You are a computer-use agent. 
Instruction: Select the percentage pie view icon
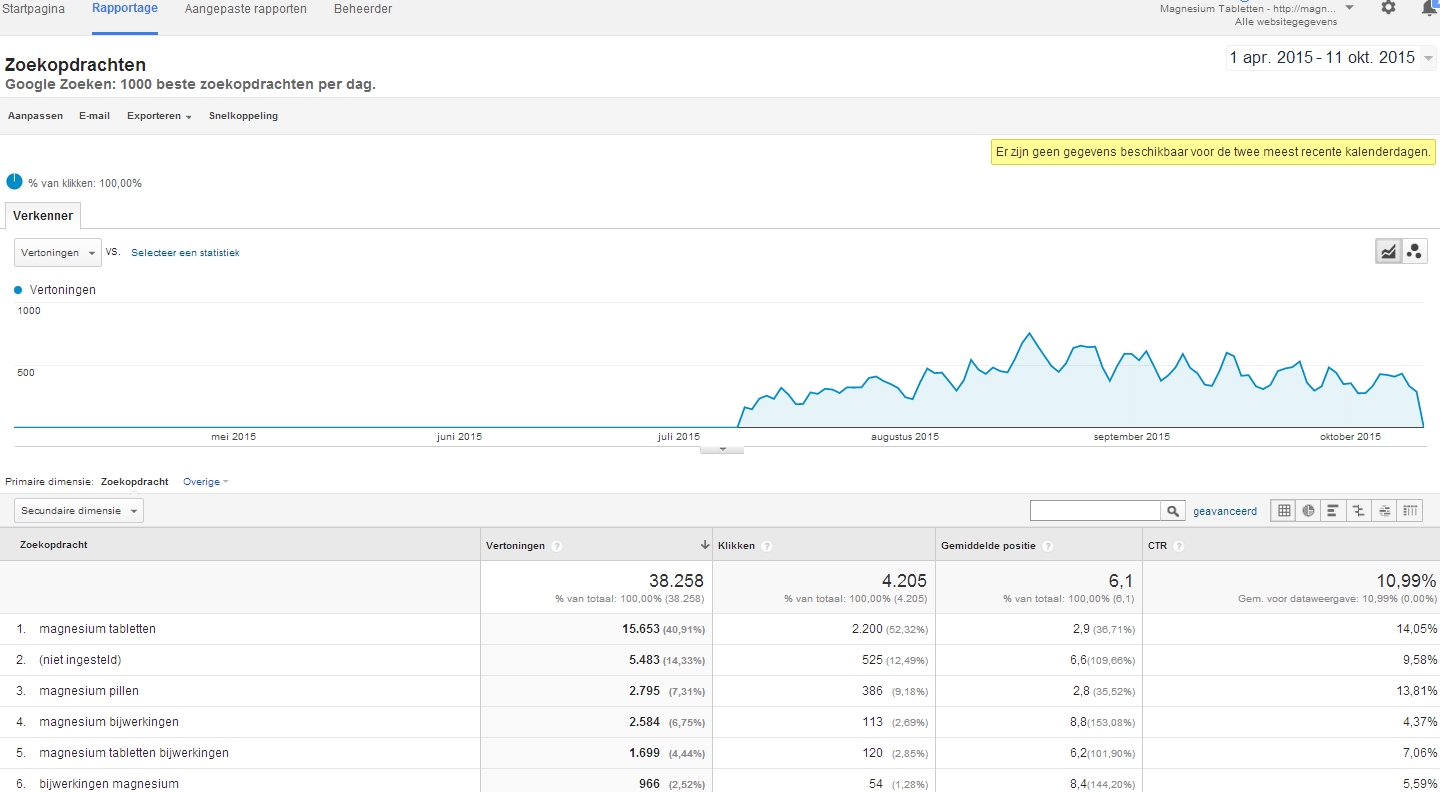pos(1309,511)
